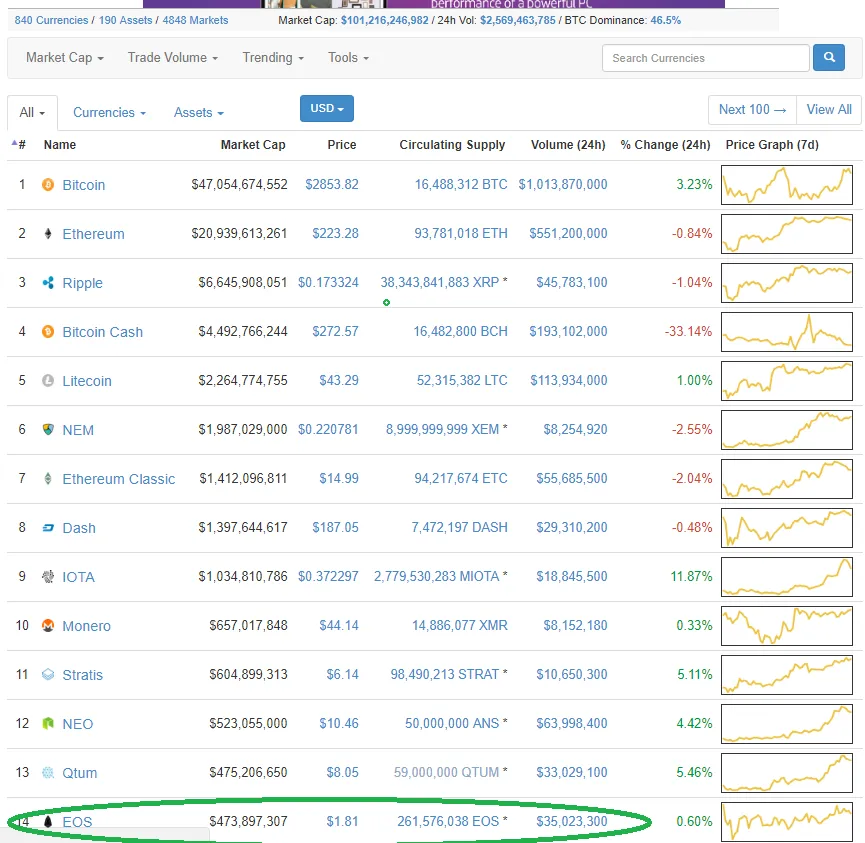Sort table by Name column
Image resolution: width=865 pixels, height=843 pixels.
tap(60, 145)
